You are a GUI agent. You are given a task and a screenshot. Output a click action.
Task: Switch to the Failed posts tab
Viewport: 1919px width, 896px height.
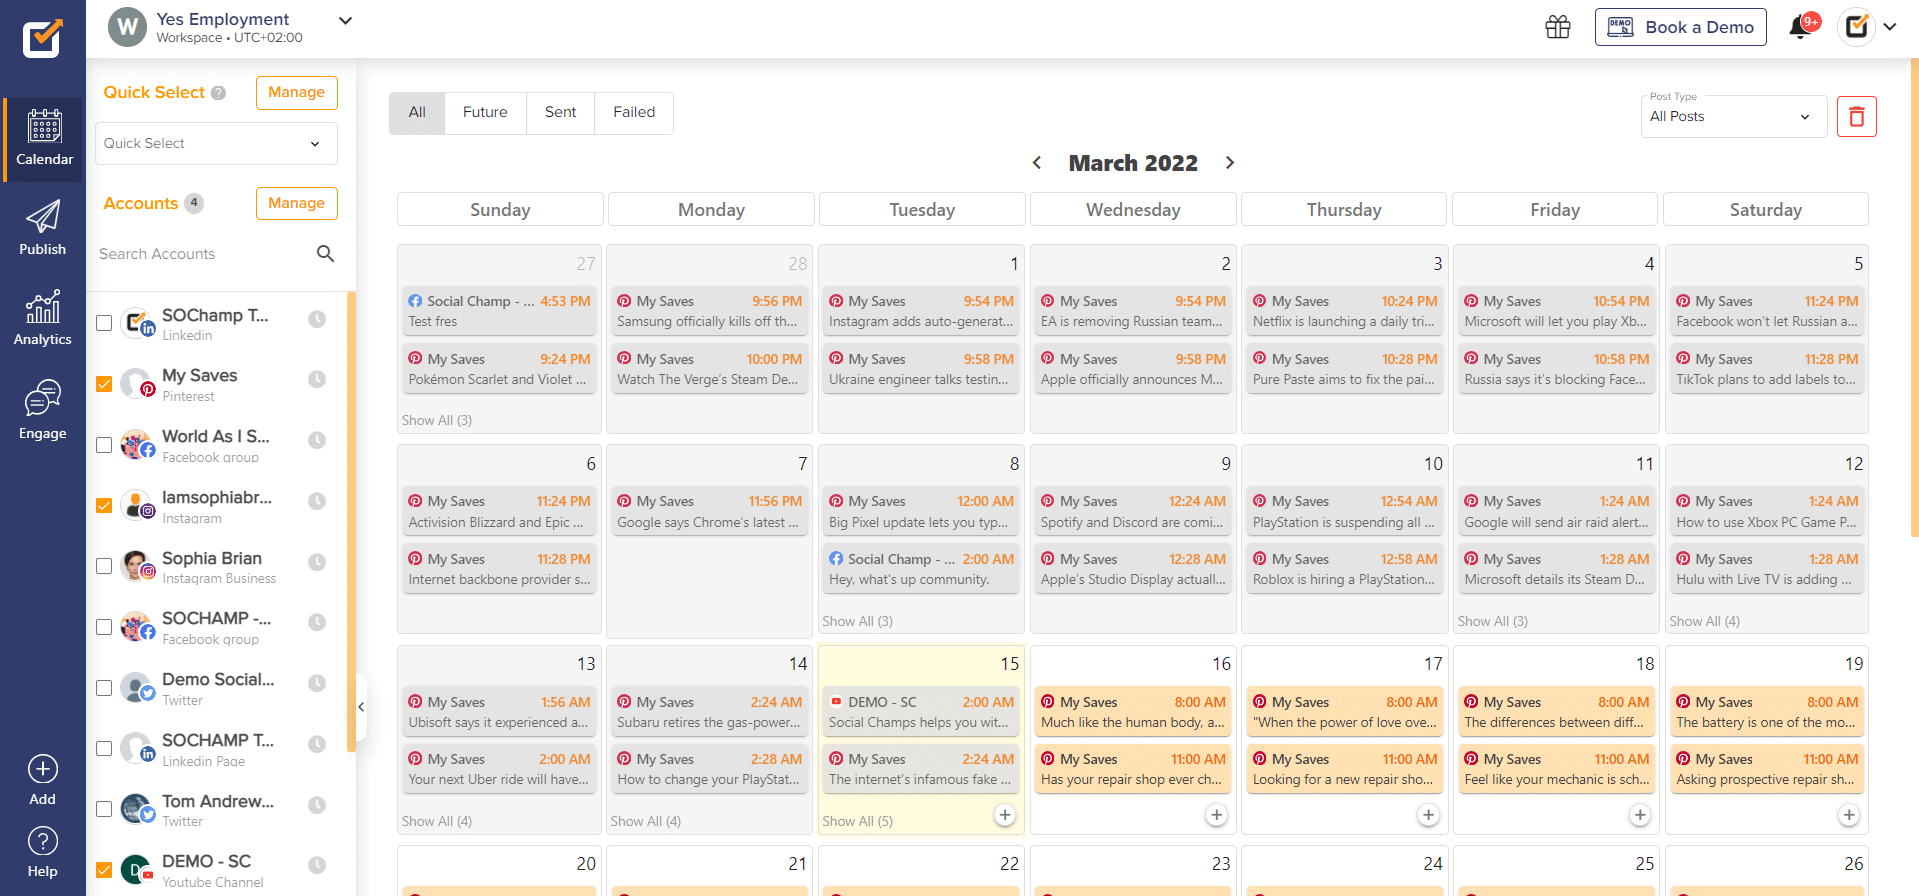[x=634, y=113]
